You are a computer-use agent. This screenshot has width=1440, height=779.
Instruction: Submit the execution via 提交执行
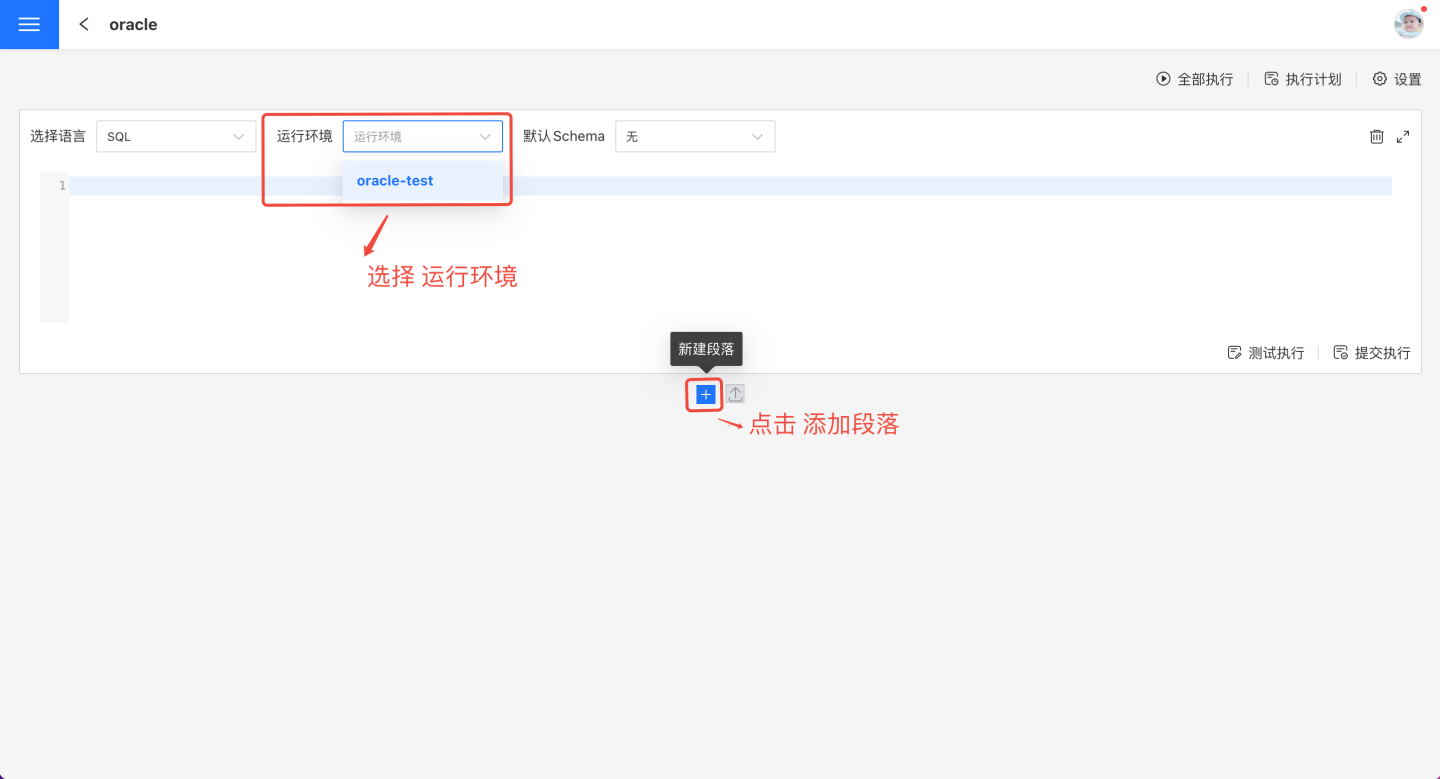[1372, 353]
